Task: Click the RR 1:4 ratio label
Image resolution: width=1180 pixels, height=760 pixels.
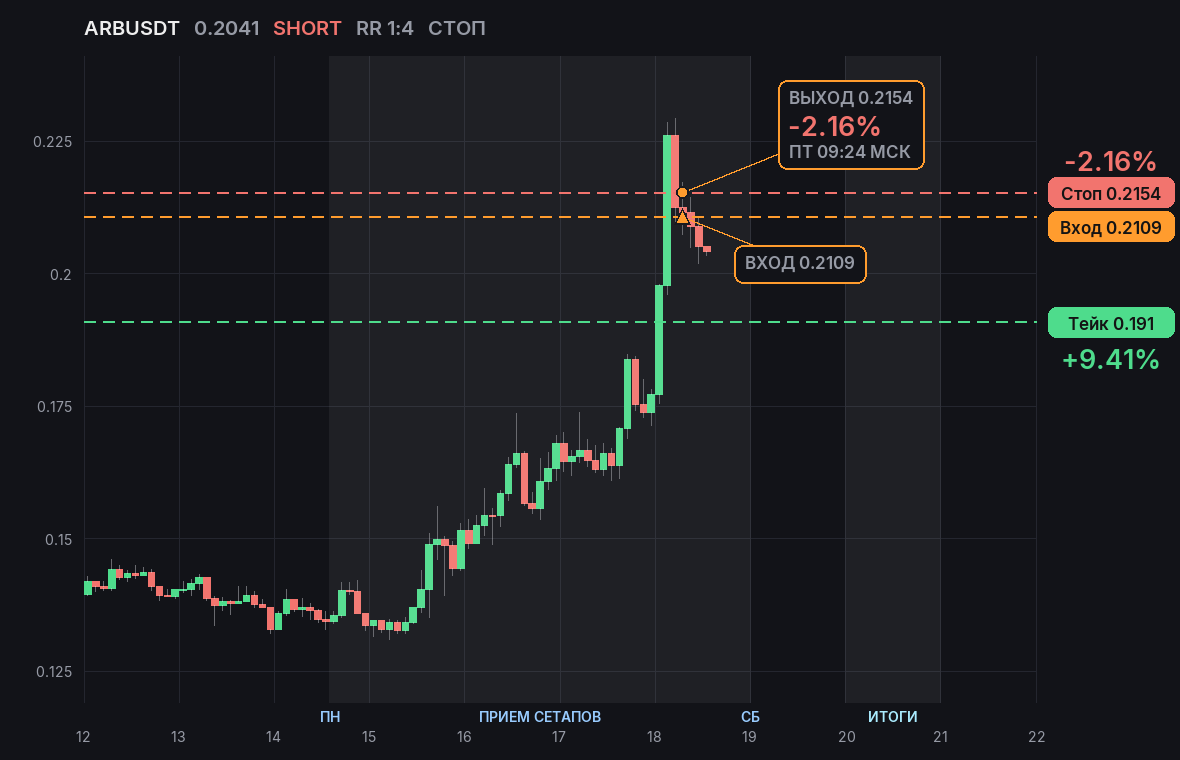Action: click(x=385, y=29)
